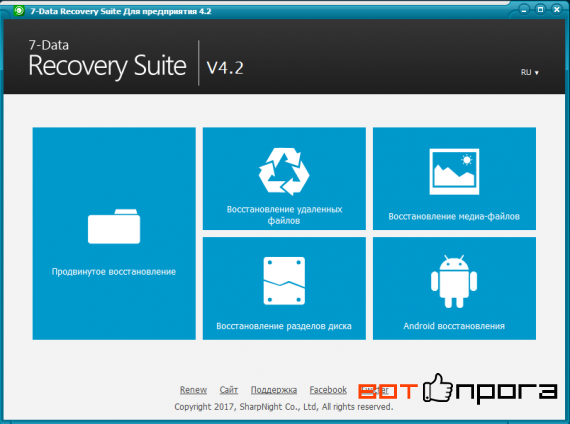Select the picture icon for media recovery

click(454, 172)
